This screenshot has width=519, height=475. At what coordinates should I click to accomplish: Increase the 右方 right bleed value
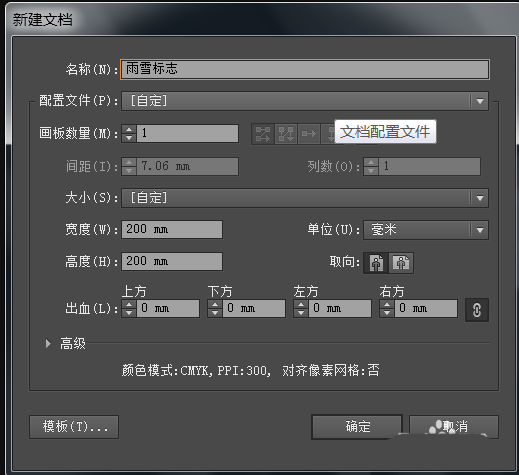tap(387, 304)
